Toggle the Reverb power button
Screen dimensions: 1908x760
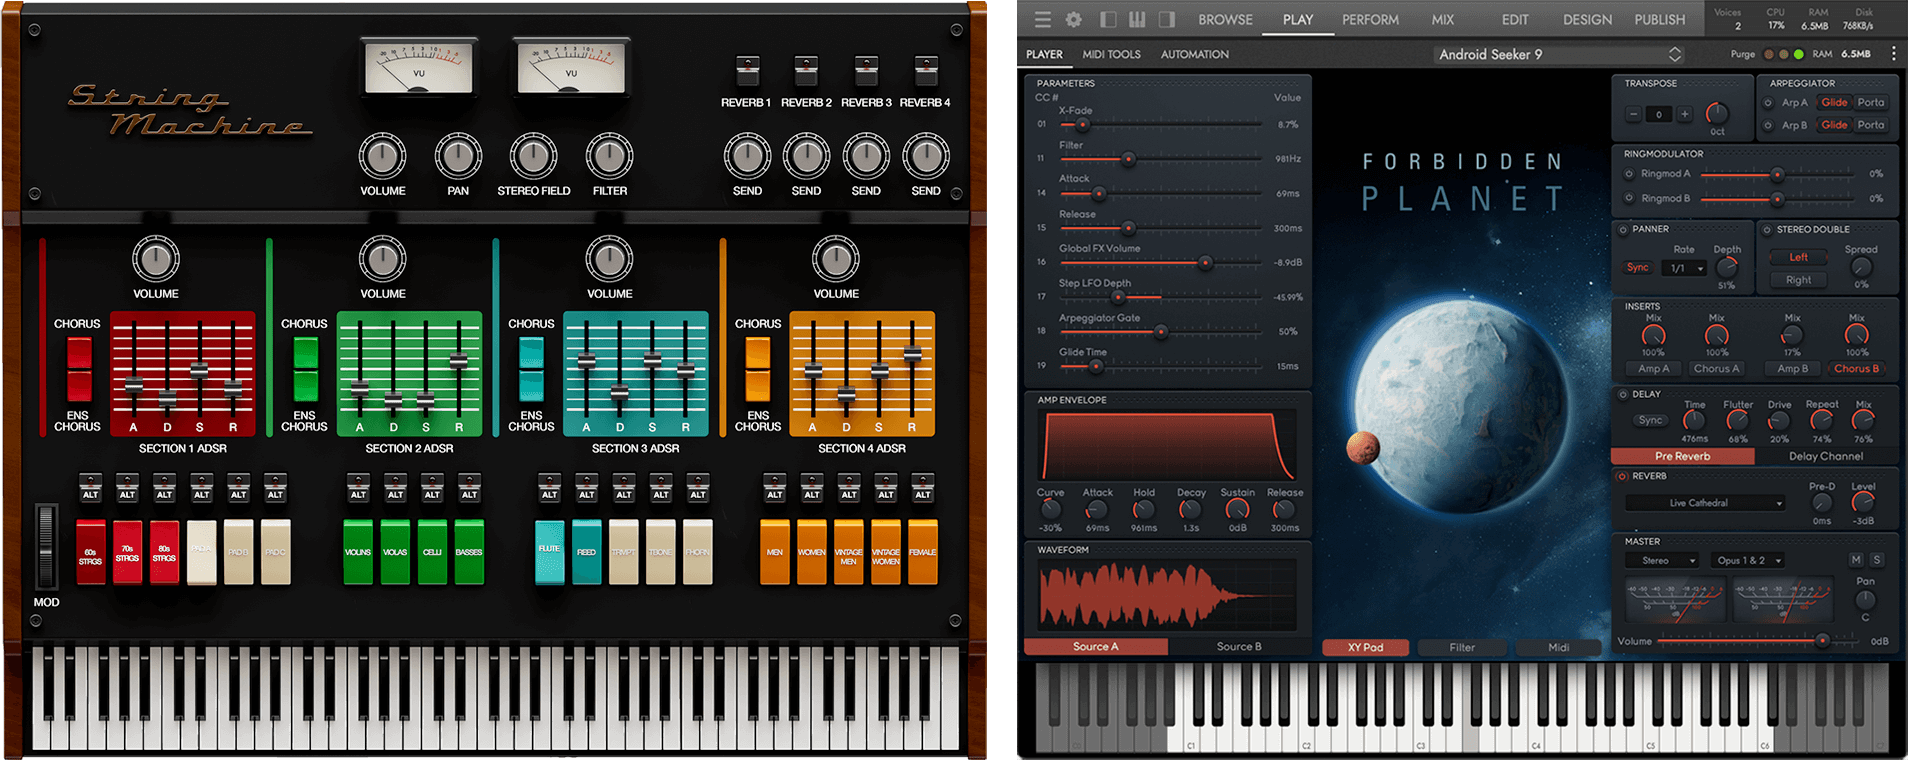click(x=1622, y=476)
